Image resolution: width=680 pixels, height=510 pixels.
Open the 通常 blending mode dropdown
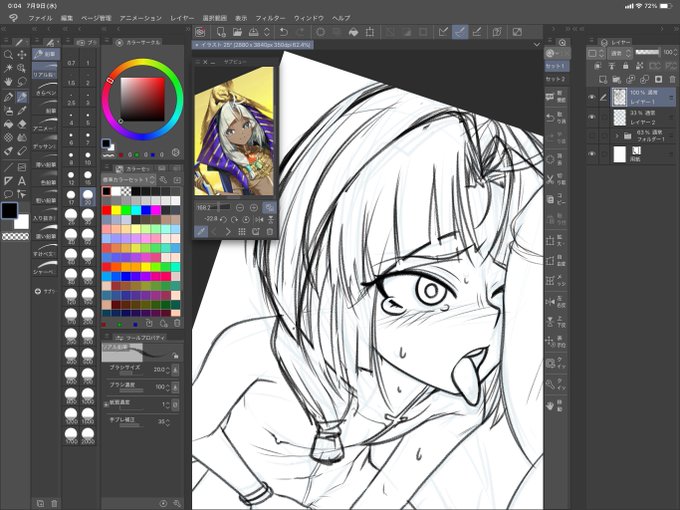[x=621, y=53]
